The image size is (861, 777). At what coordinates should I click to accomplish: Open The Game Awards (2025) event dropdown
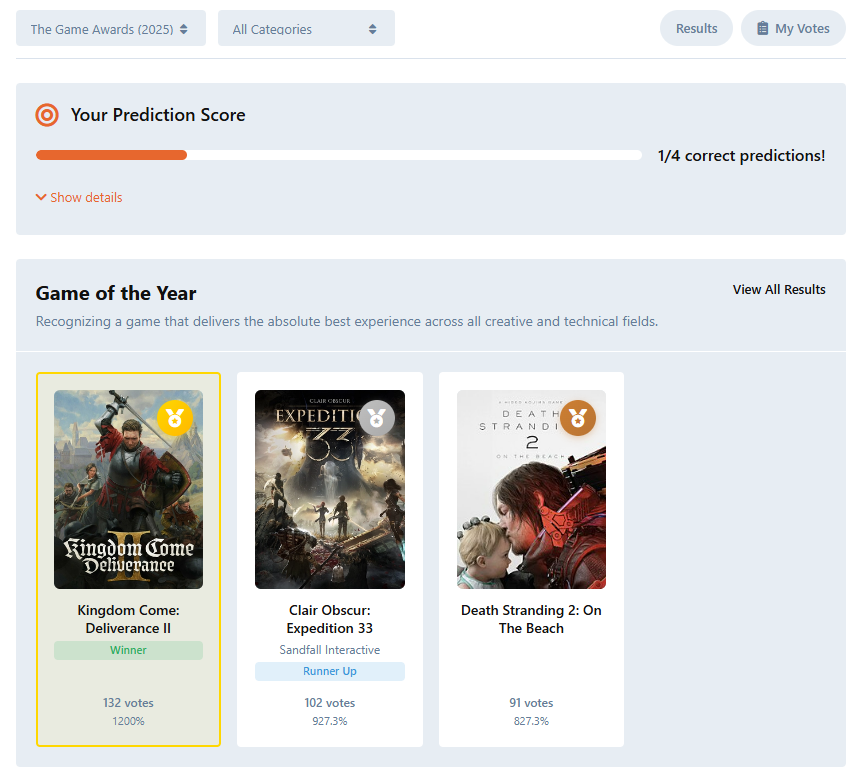click(x=110, y=29)
